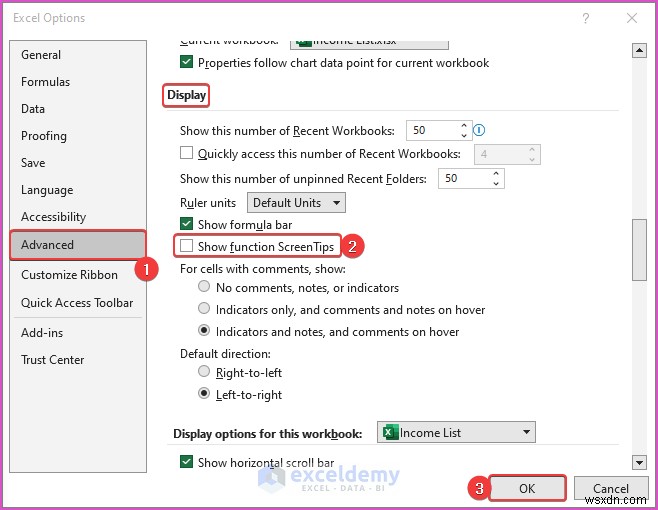
Task: Close the Excel Options dialog
Action: (632, 18)
